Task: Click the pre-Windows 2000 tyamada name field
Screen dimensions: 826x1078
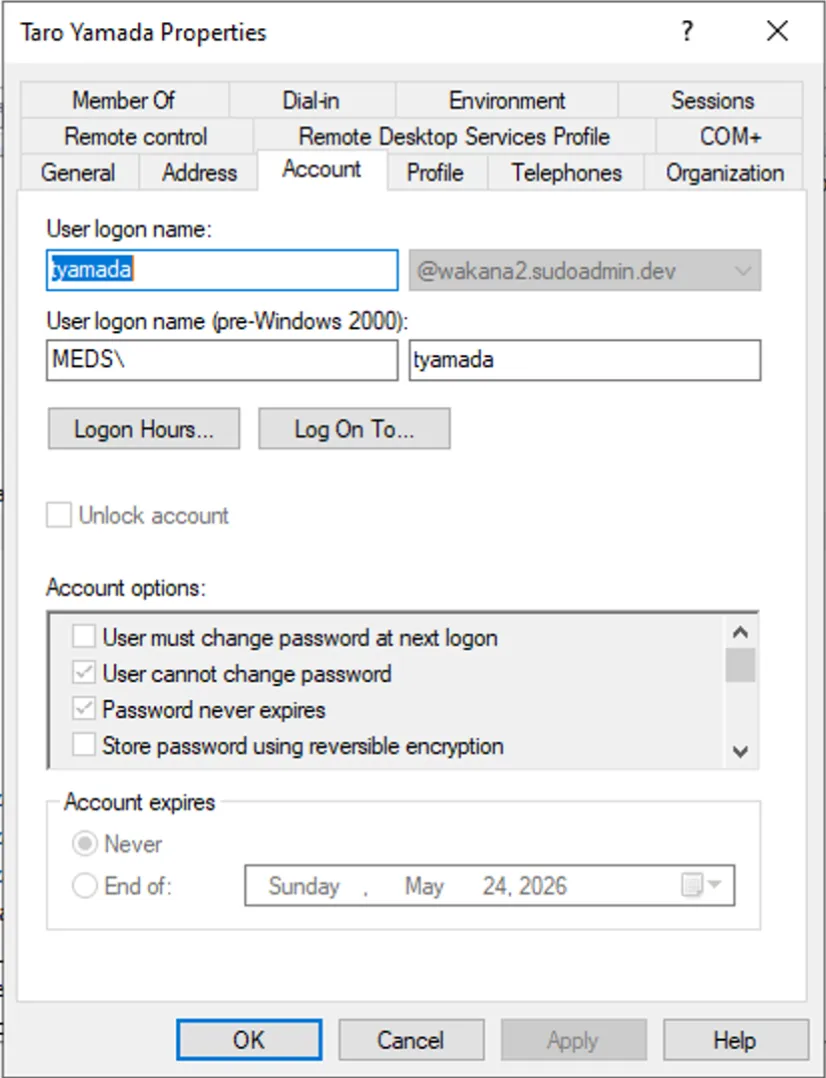Action: click(x=584, y=360)
